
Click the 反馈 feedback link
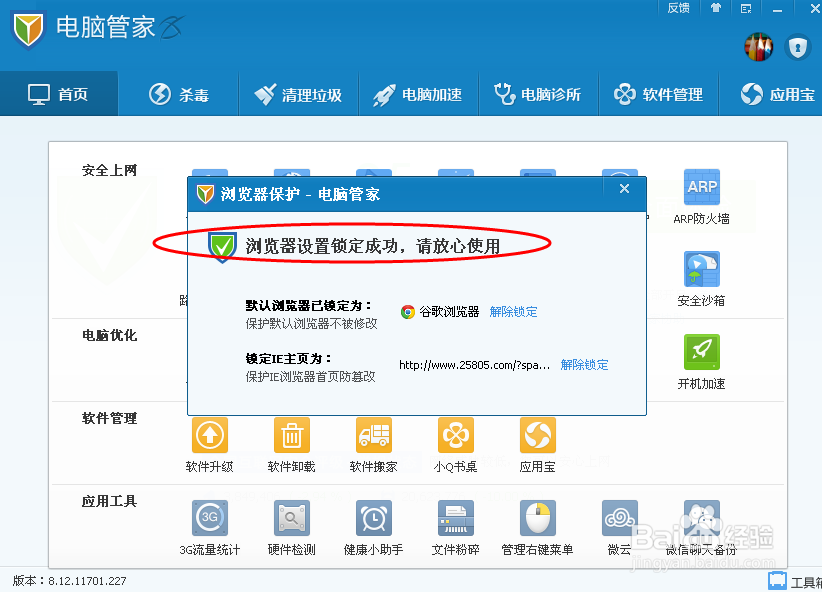click(x=679, y=8)
